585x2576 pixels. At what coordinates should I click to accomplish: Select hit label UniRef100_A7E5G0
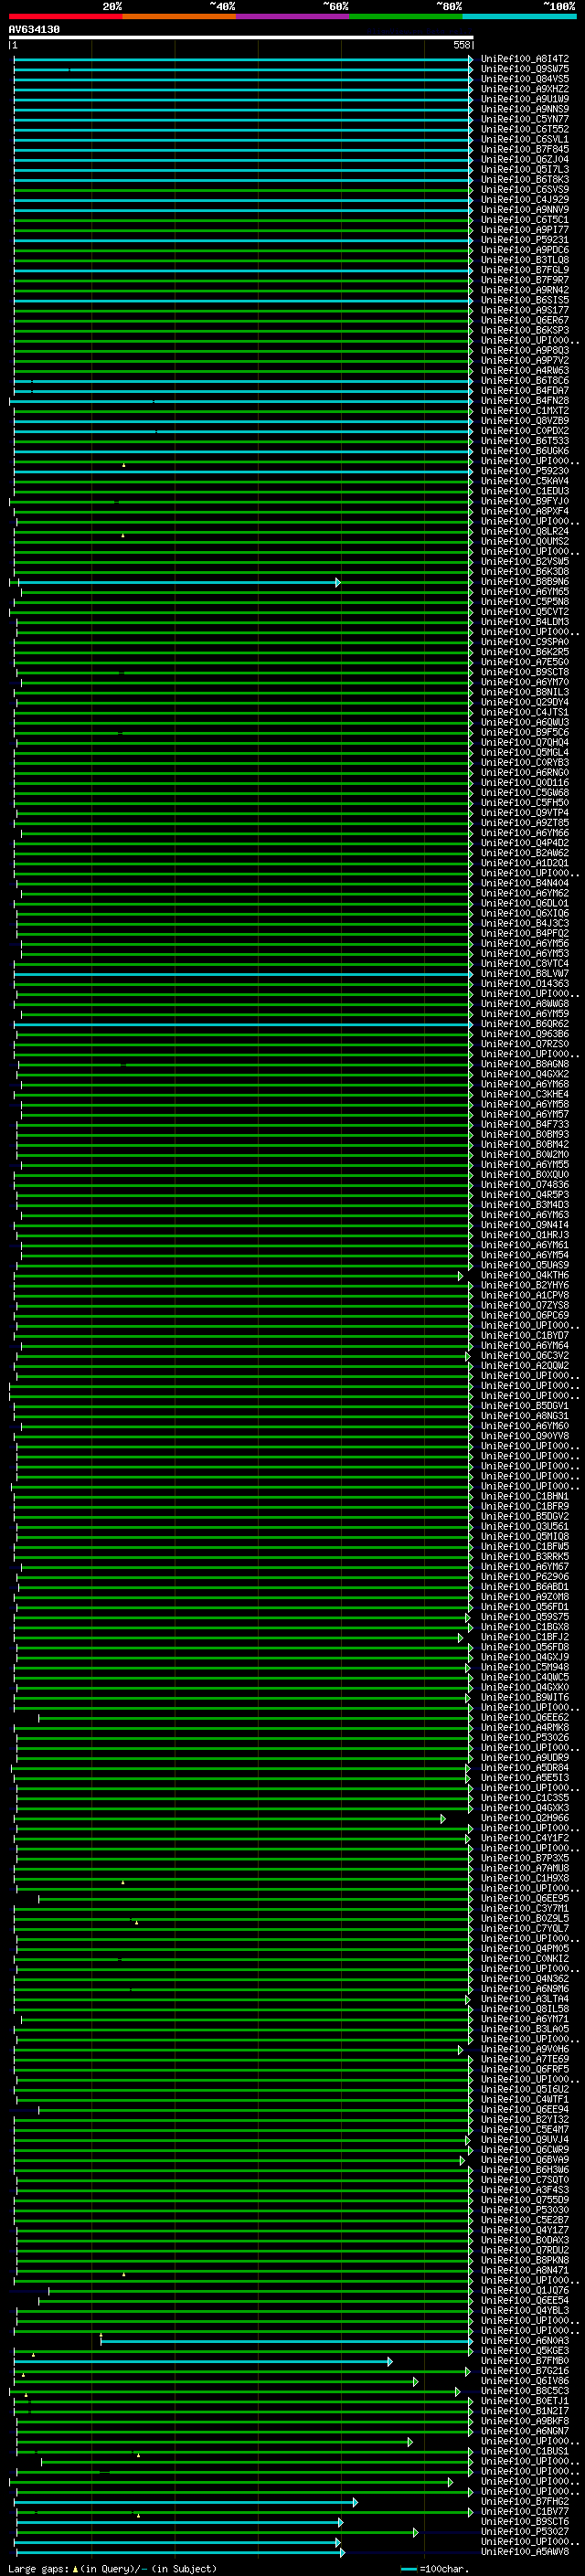[524, 662]
